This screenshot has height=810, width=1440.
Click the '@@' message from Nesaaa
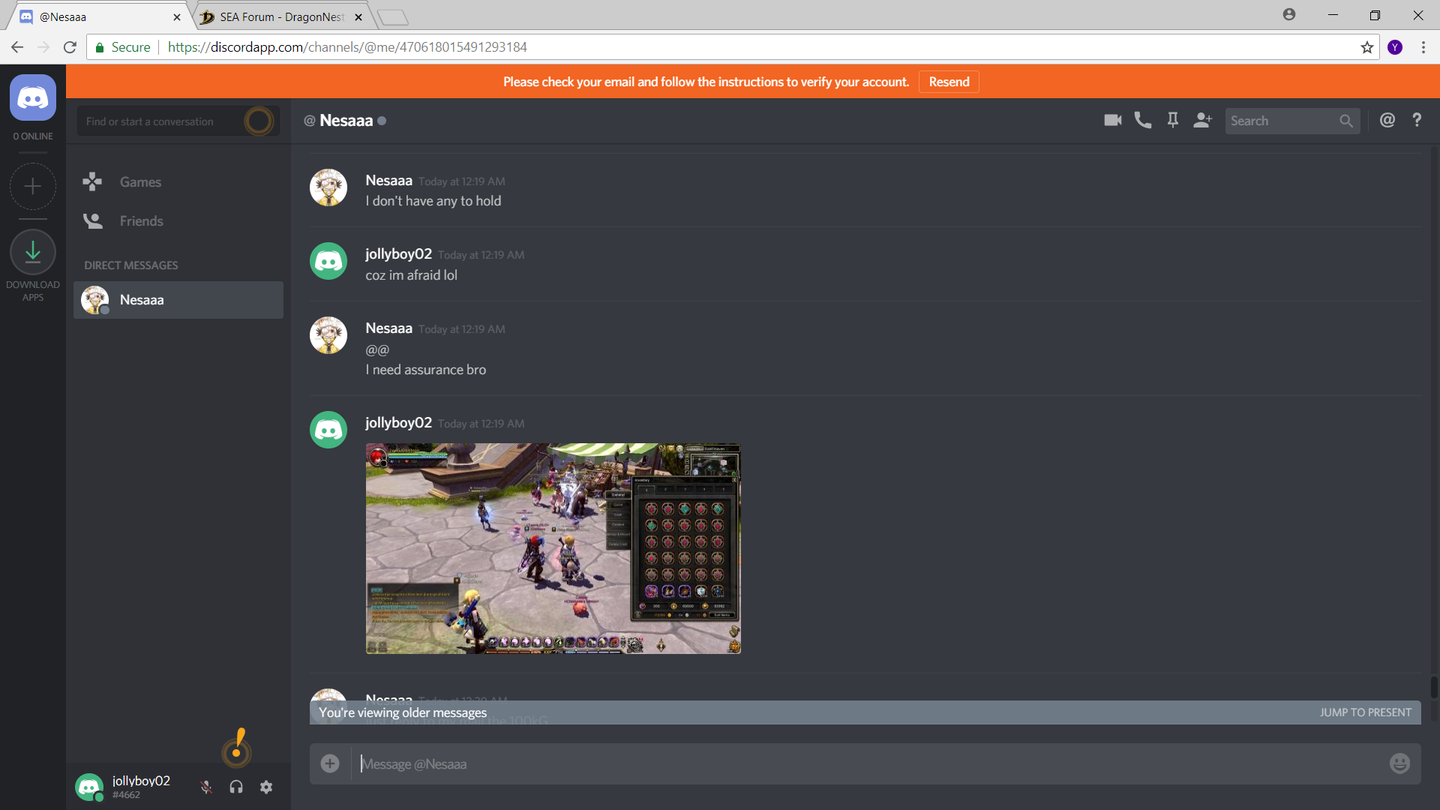pyautogui.click(x=377, y=349)
